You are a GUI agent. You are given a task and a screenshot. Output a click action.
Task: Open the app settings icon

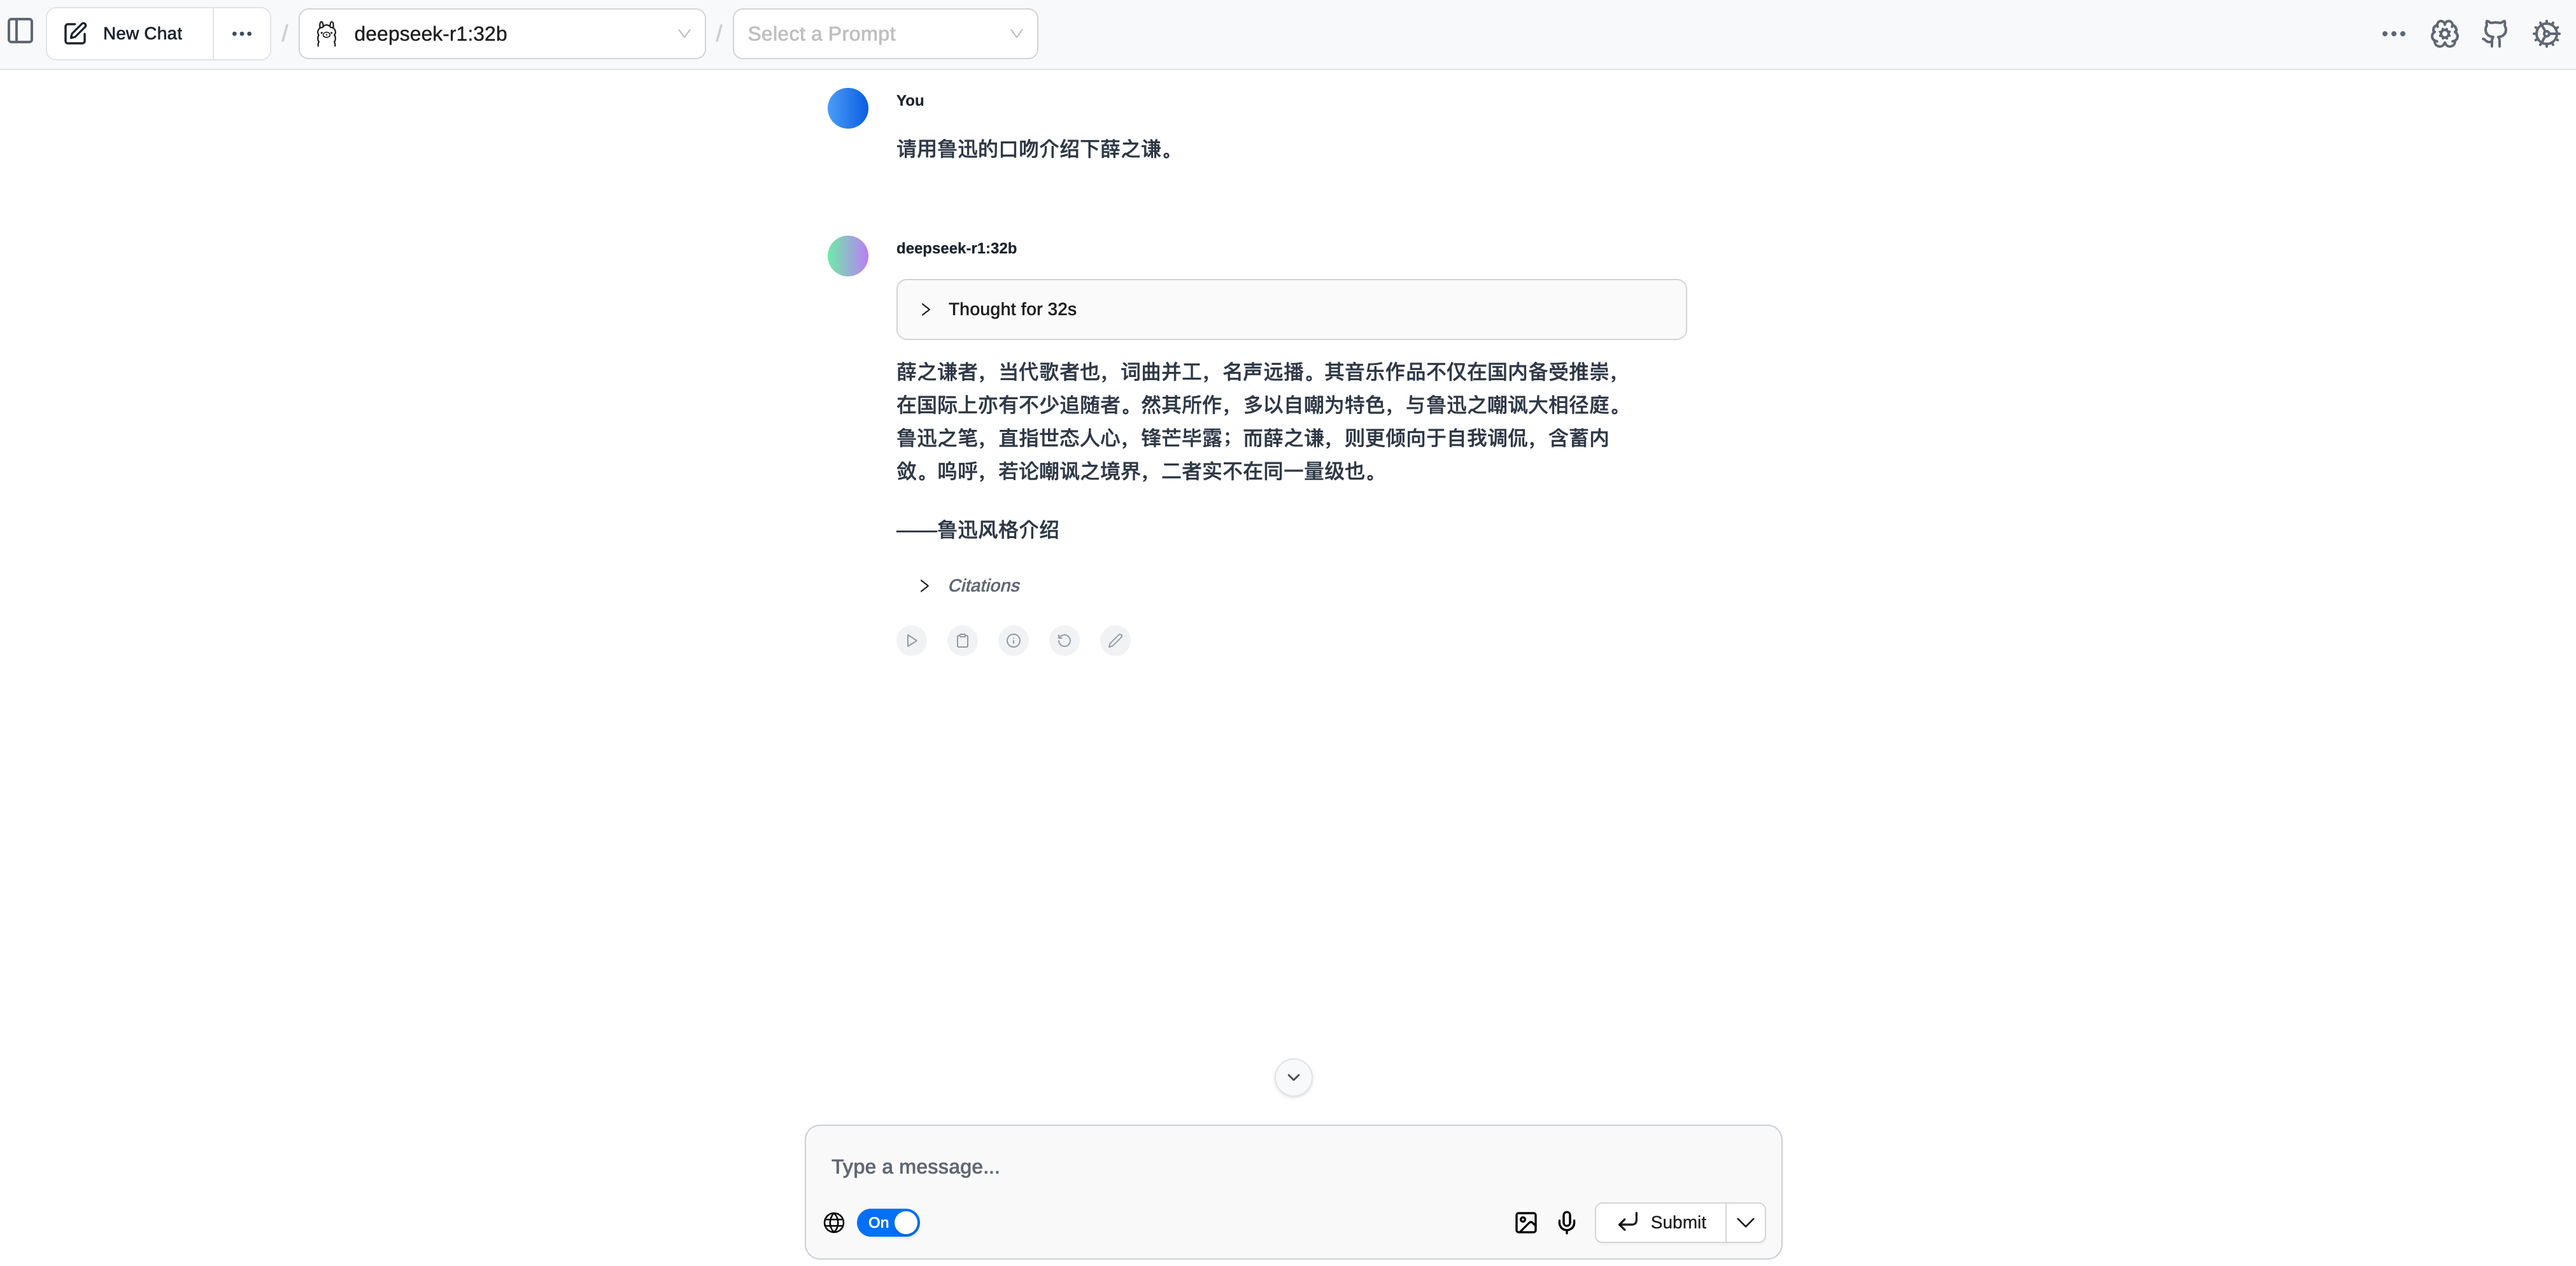2546,34
